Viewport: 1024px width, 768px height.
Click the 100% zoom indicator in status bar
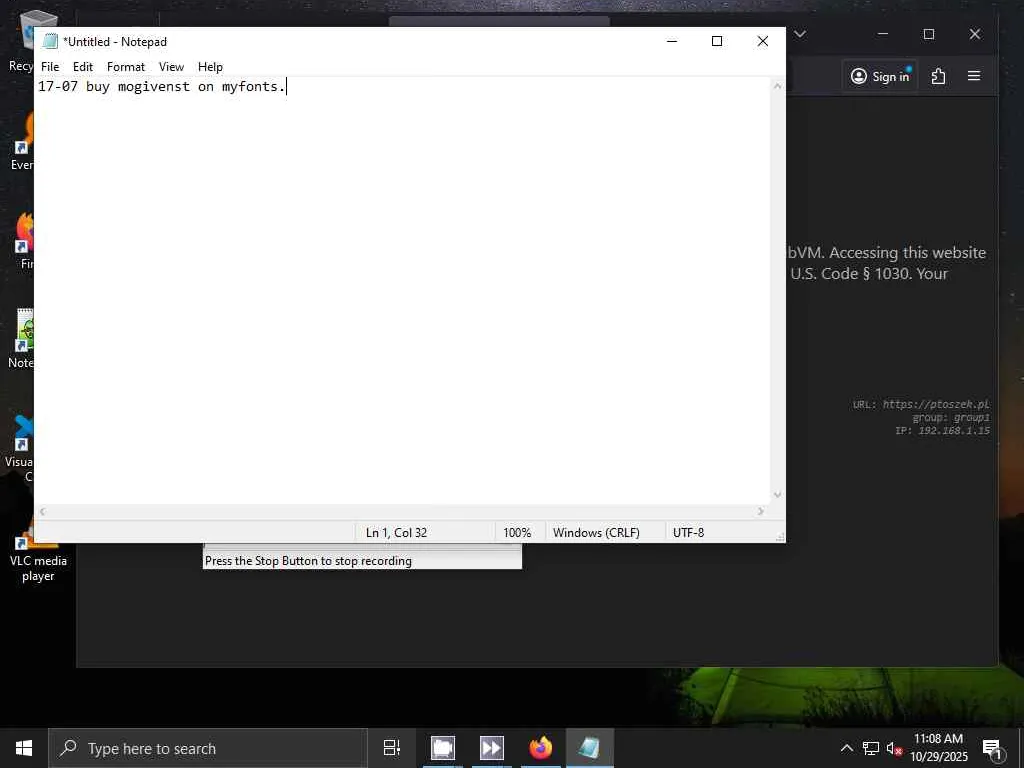pyautogui.click(x=517, y=533)
